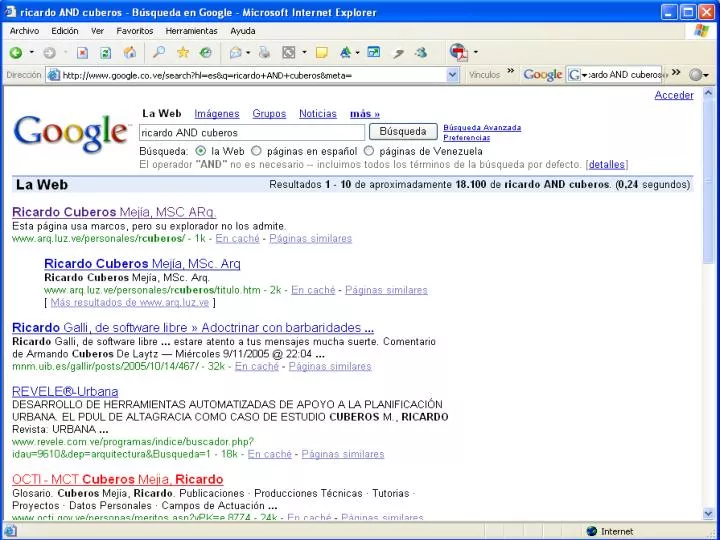Open the 'detalles' link
This screenshot has height=540, width=720.
click(x=607, y=164)
